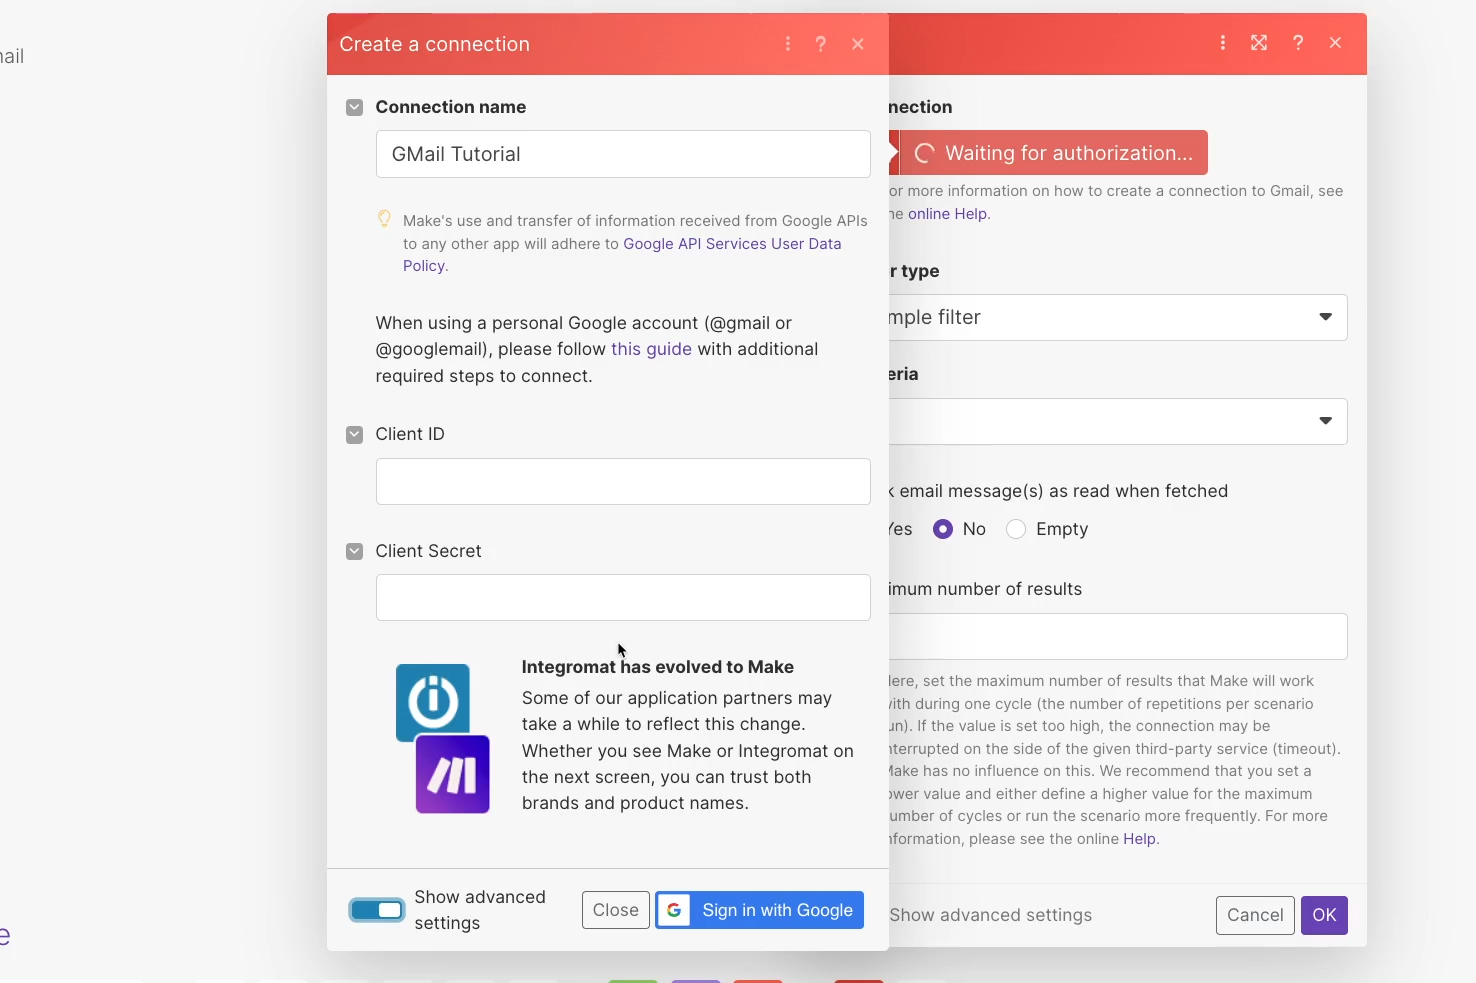Click the 'Integromat has evolved to Make' heading

click(x=658, y=667)
